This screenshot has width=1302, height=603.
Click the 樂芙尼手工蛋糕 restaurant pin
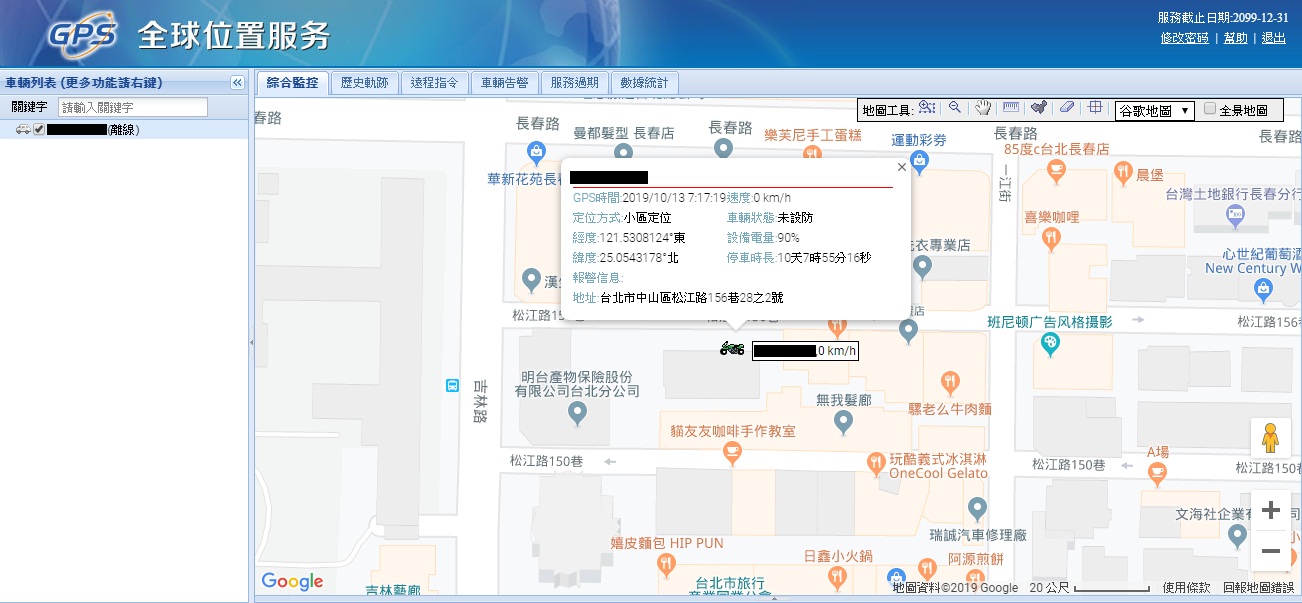(811, 153)
